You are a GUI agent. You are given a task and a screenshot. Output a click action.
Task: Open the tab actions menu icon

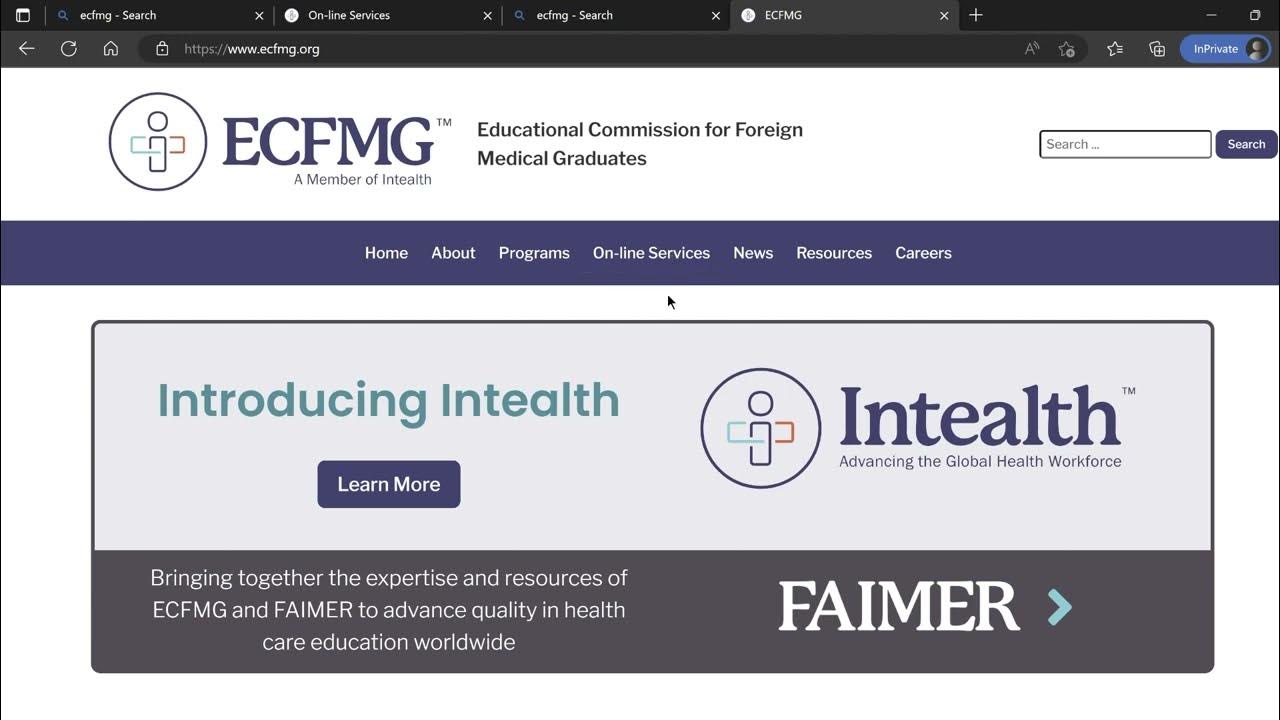click(23, 15)
